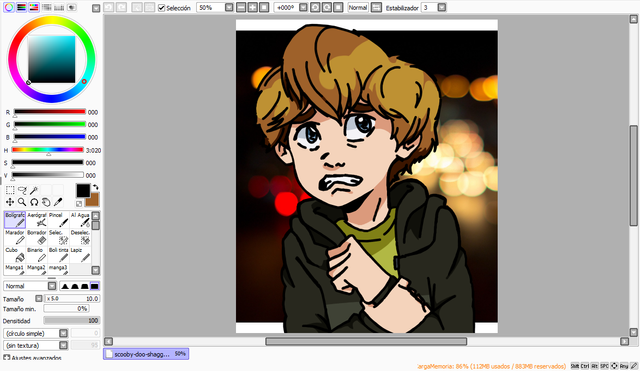Click the Tamaño size multiplier toggle button
The height and width of the screenshot is (371, 640).
39,299
